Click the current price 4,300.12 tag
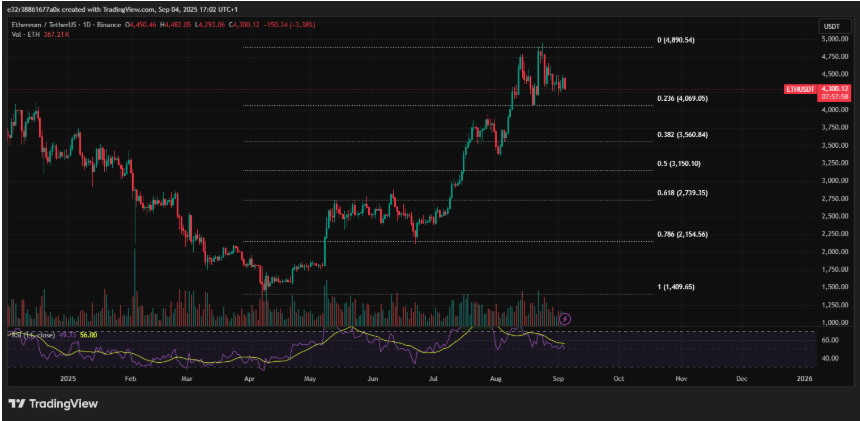Screen dimensions: 860x421 point(834,88)
